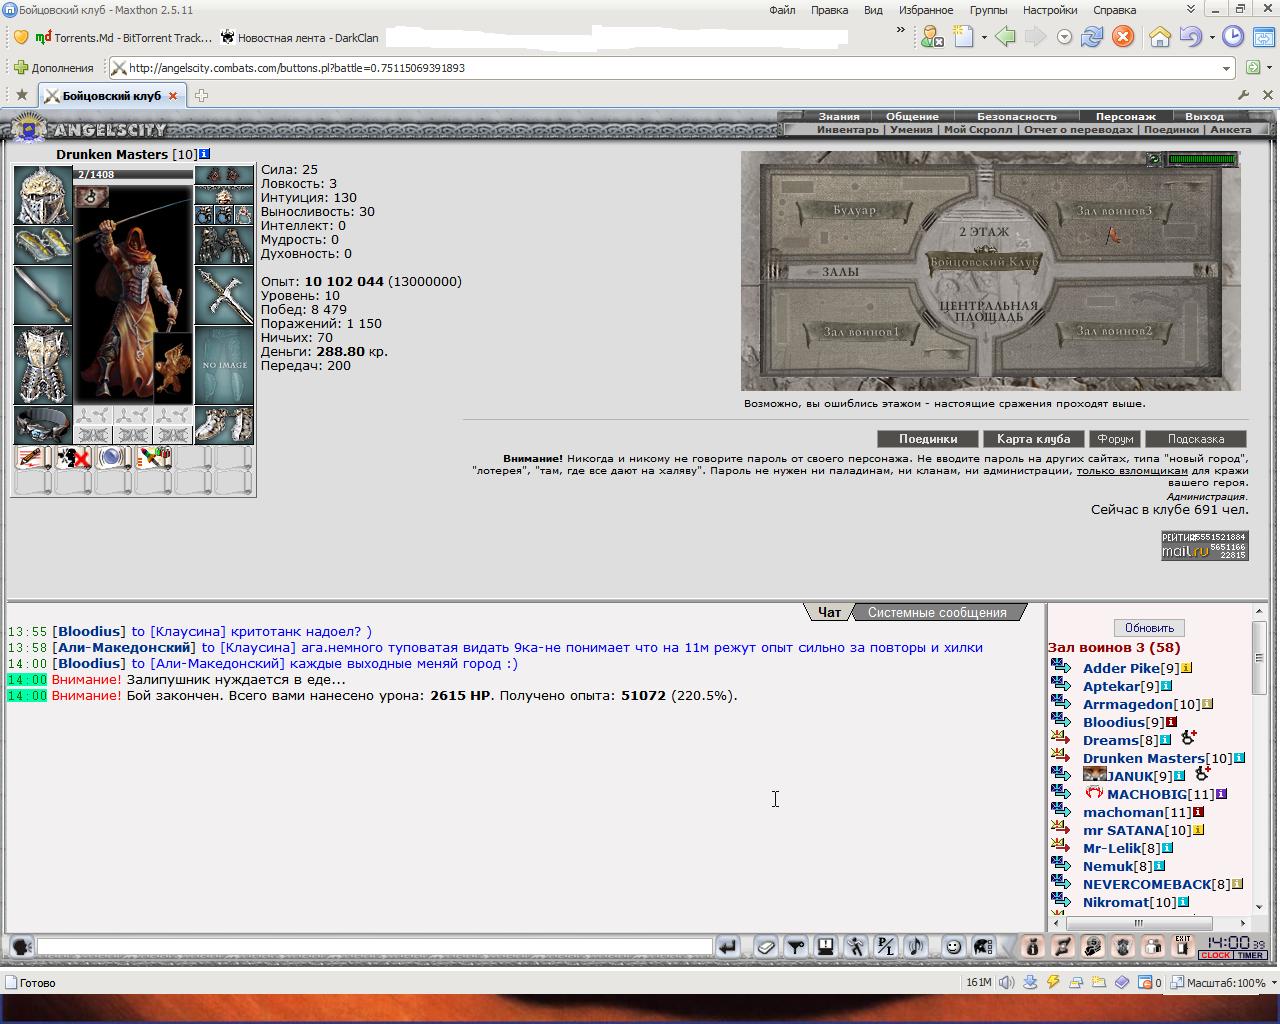Open the Форум button
Viewport: 1280px width, 1024px height.
click(1115, 439)
